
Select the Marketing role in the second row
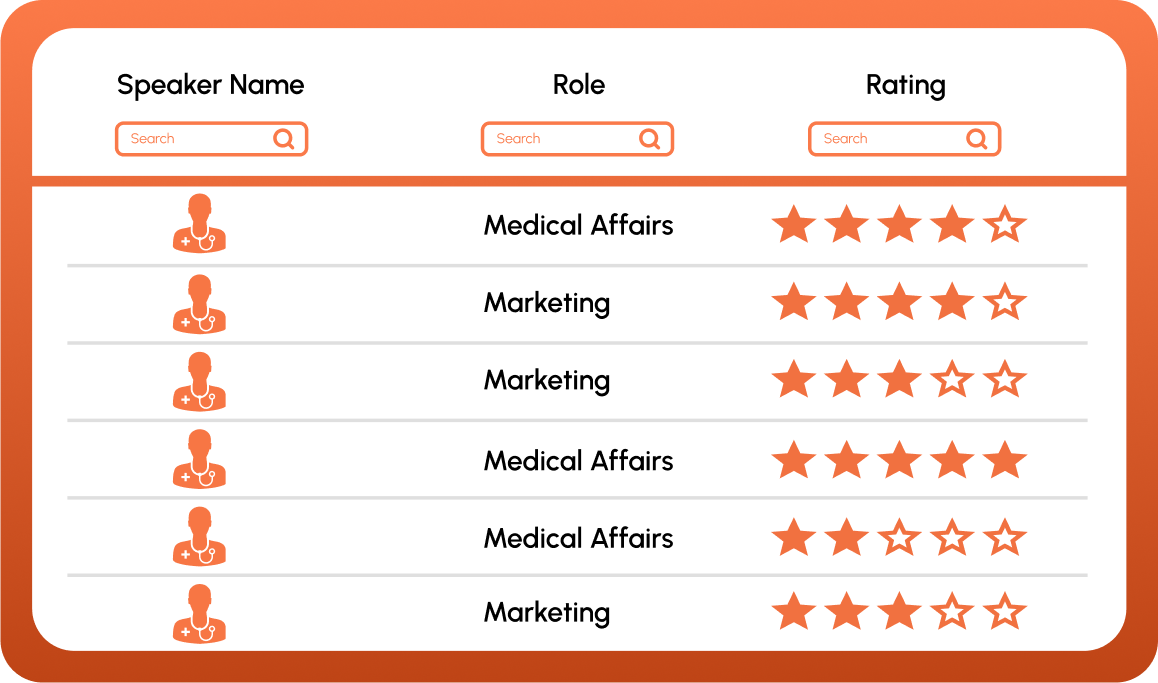pyautogui.click(x=546, y=303)
